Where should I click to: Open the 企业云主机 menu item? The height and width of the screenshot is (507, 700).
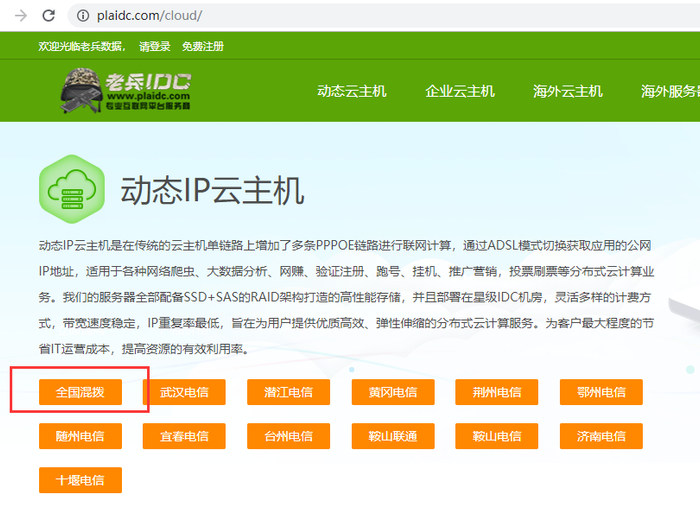tap(460, 91)
